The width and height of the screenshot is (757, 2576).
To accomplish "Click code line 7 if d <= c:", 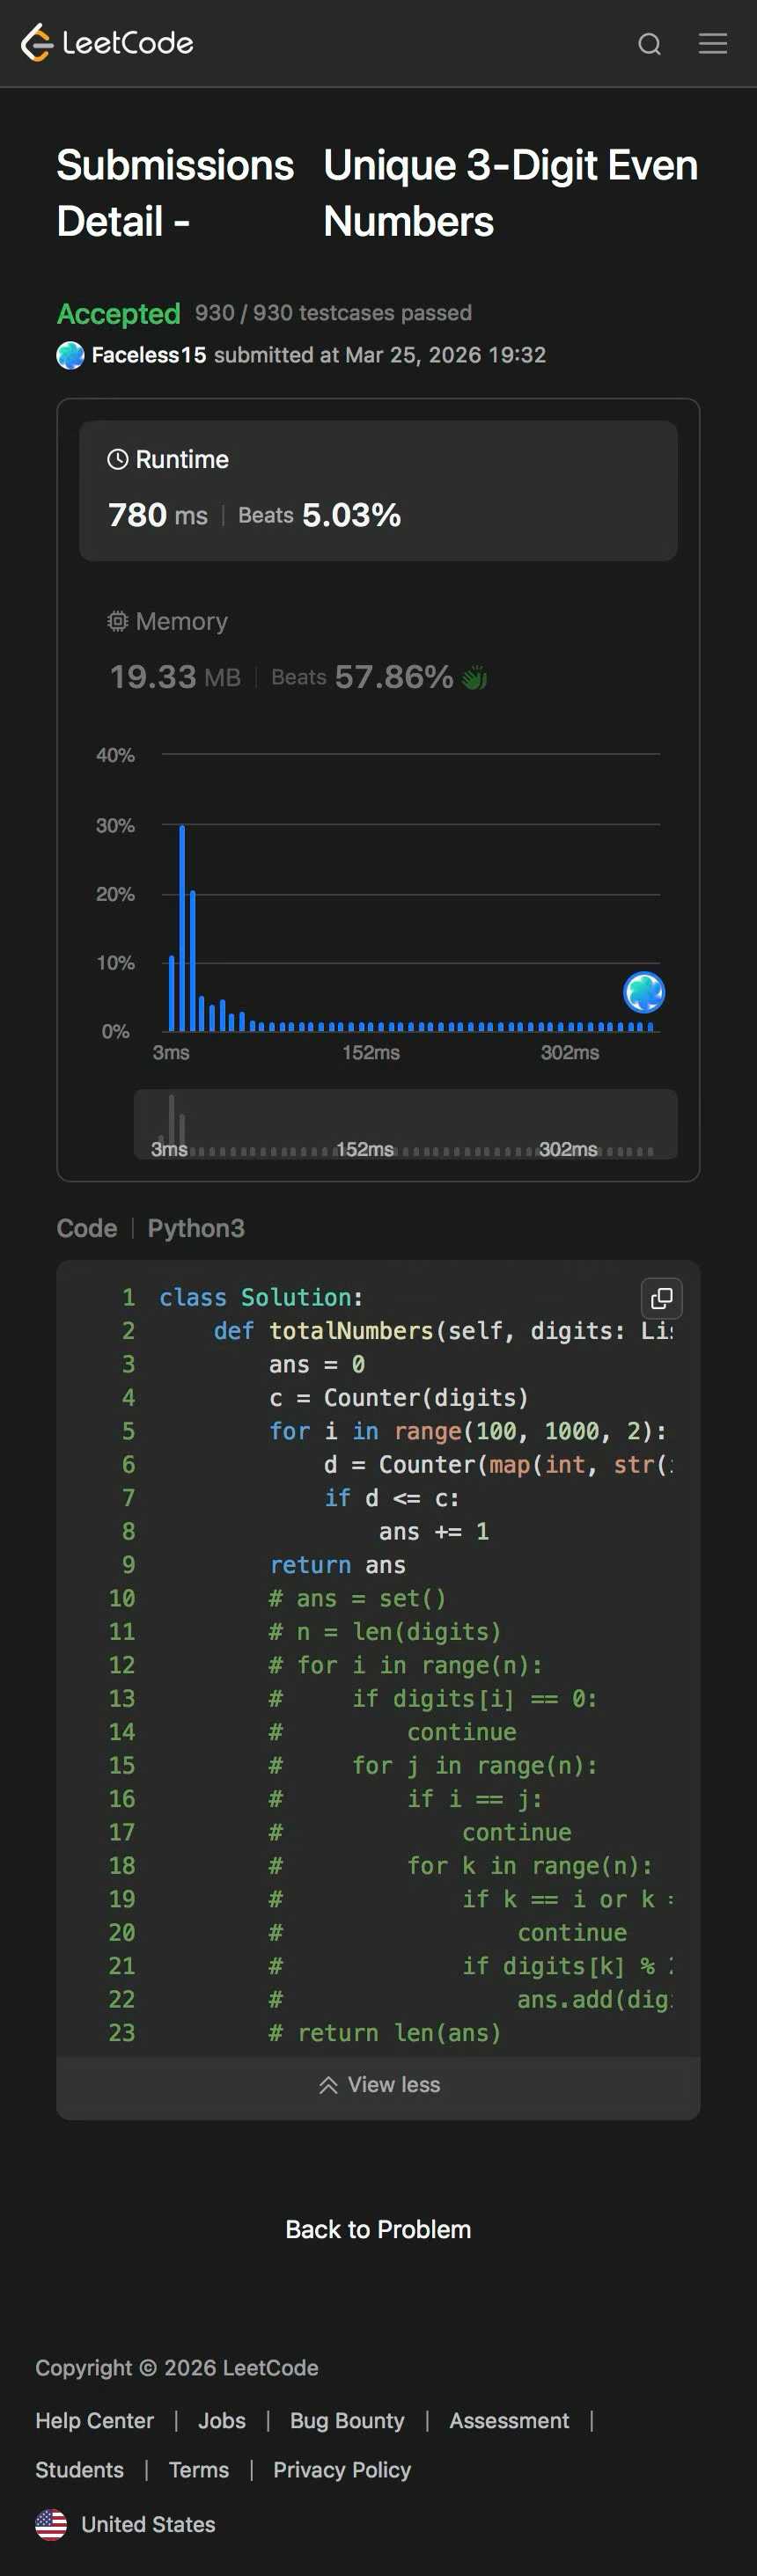I will click(x=392, y=1498).
